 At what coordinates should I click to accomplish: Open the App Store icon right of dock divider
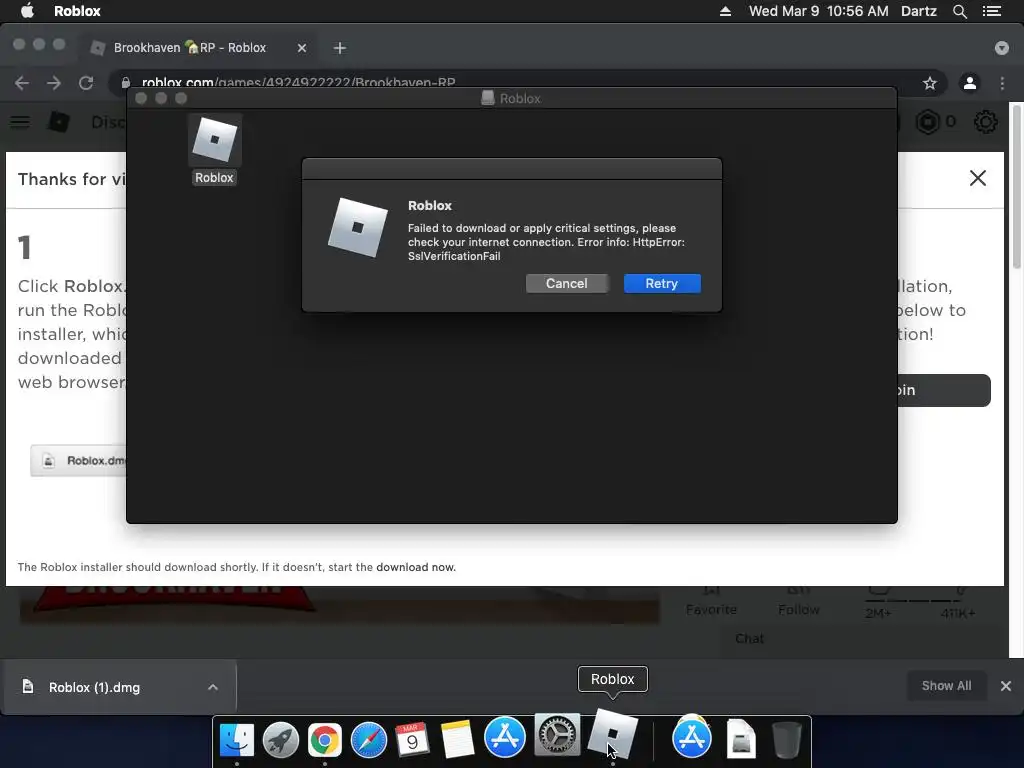pos(692,738)
